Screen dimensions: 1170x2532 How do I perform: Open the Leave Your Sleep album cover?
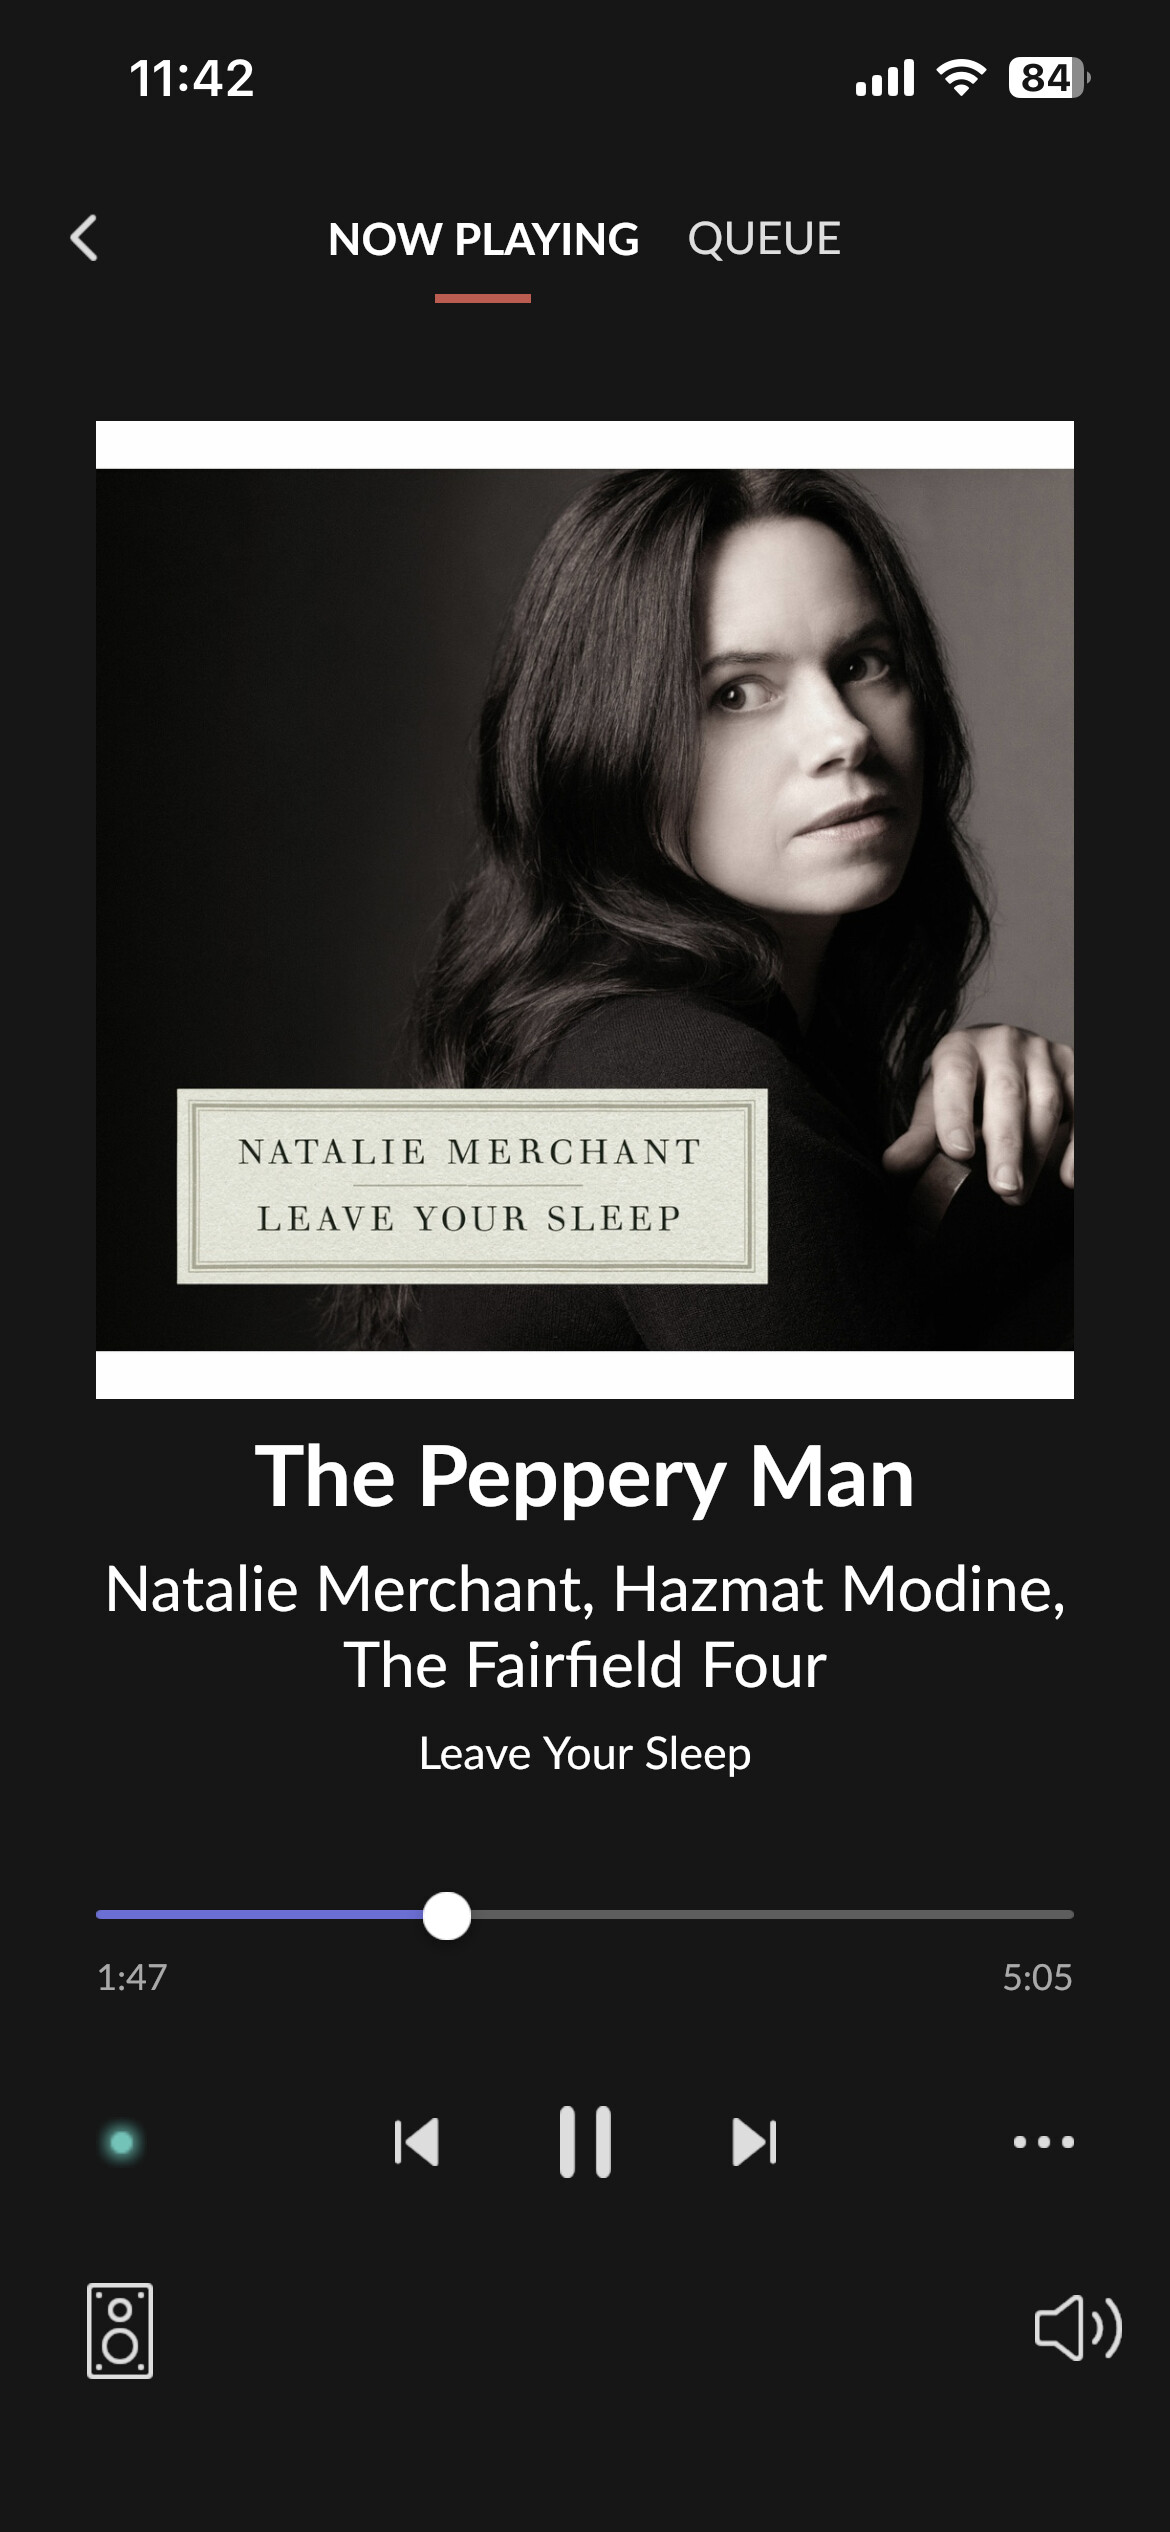point(585,909)
